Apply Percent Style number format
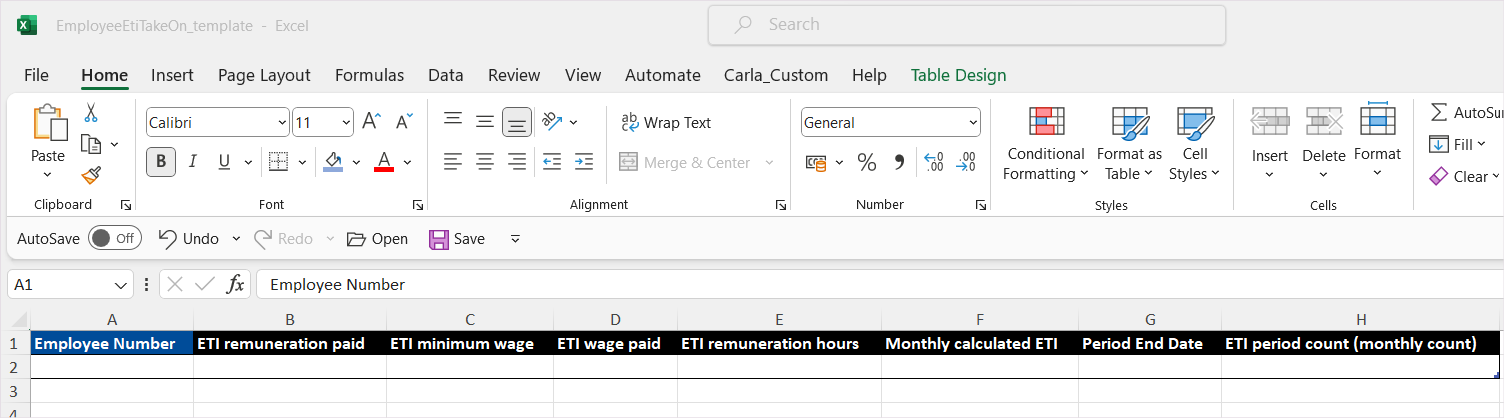 coord(866,162)
